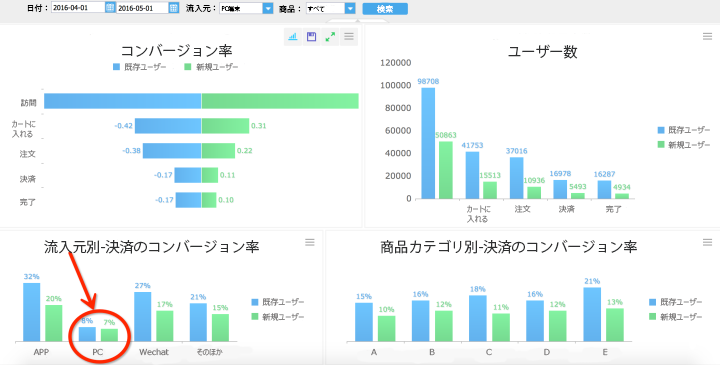Click the 商品 combo box showing すべて

pyautogui.click(x=331, y=8)
